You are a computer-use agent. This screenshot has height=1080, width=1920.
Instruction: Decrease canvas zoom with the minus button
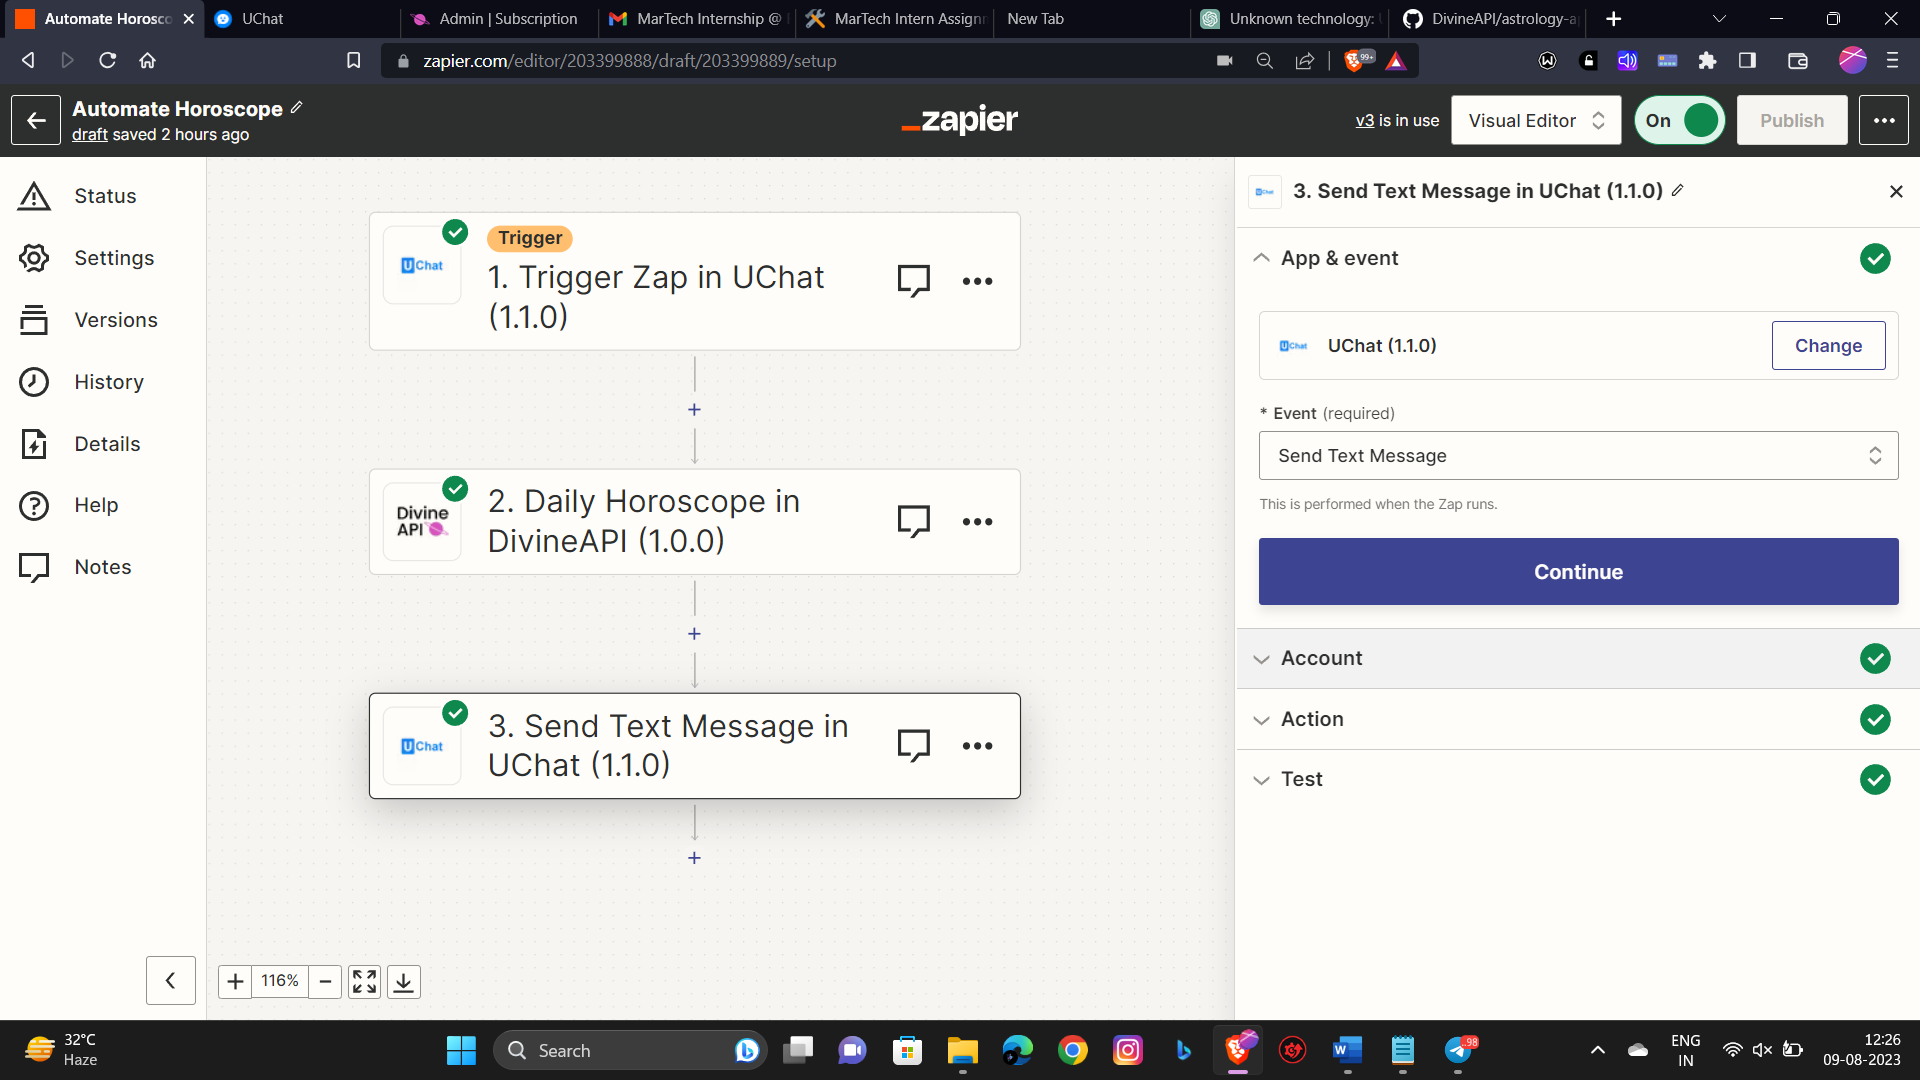pyautogui.click(x=325, y=981)
